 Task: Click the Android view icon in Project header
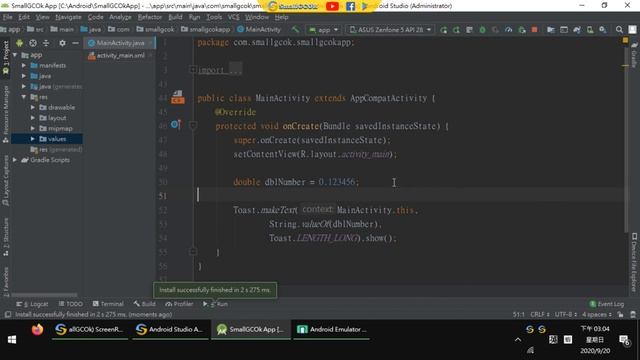[x=19, y=43]
